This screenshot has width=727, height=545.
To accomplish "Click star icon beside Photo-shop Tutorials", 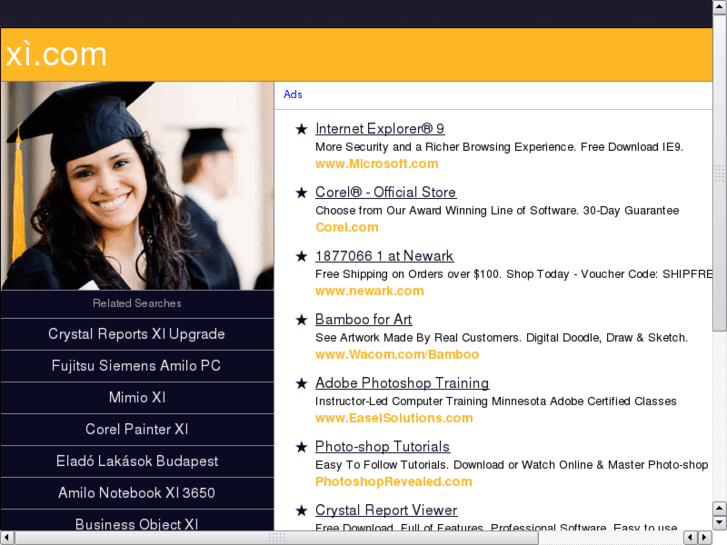I will coord(301,447).
